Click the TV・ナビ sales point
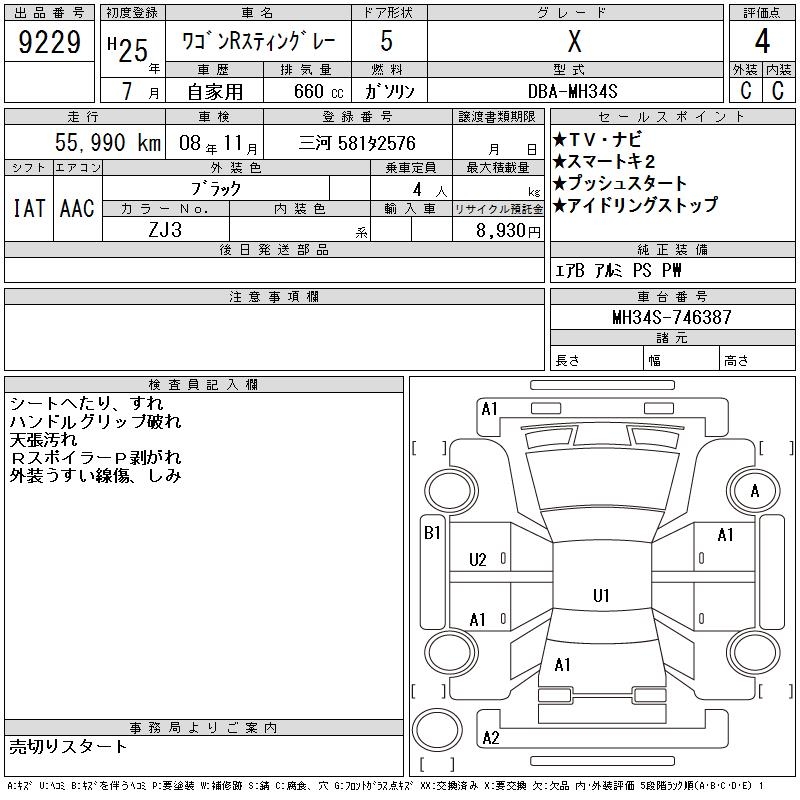Screen dimensions: 800x800 pyautogui.click(x=597, y=140)
